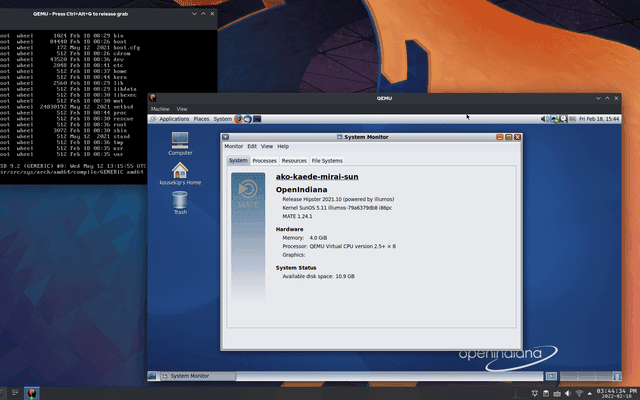Open the Help menu in System Monitor

283,146
